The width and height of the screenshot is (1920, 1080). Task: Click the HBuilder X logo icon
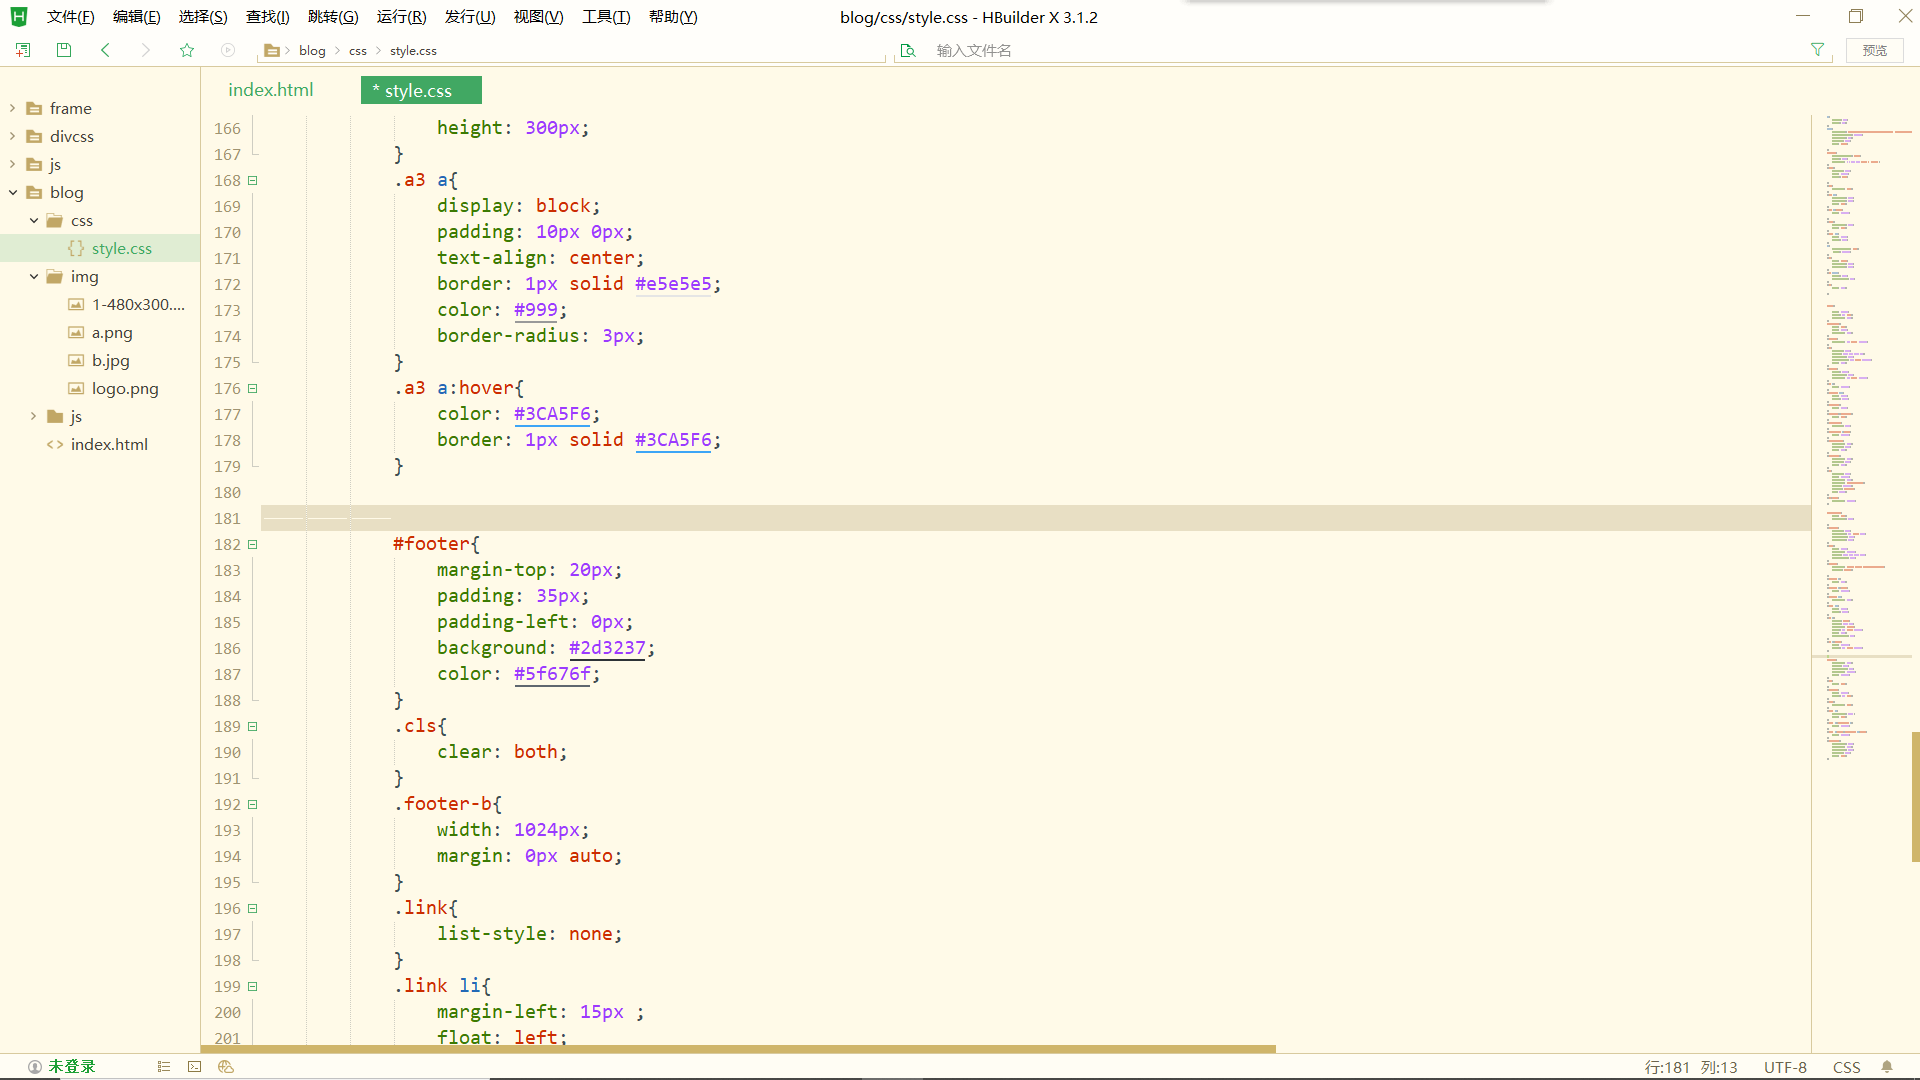[x=19, y=17]
